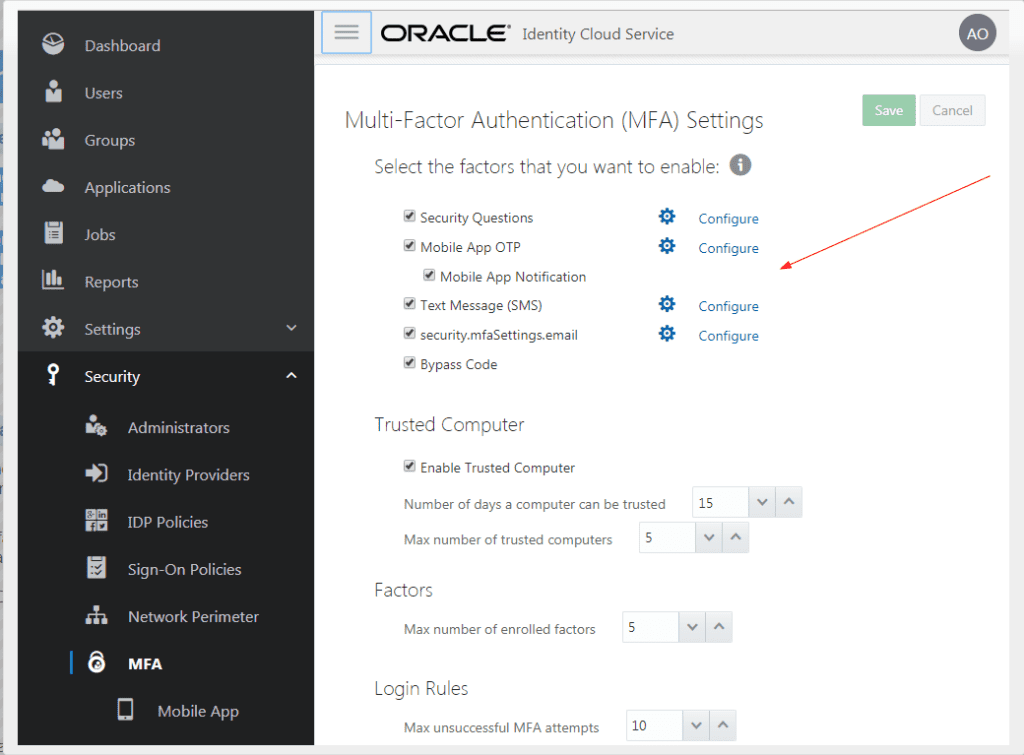The width and height of the screenshot is (1024, 755).
Task: Disable the Mobile App Notification checkbox
Action: click(429, 274)
